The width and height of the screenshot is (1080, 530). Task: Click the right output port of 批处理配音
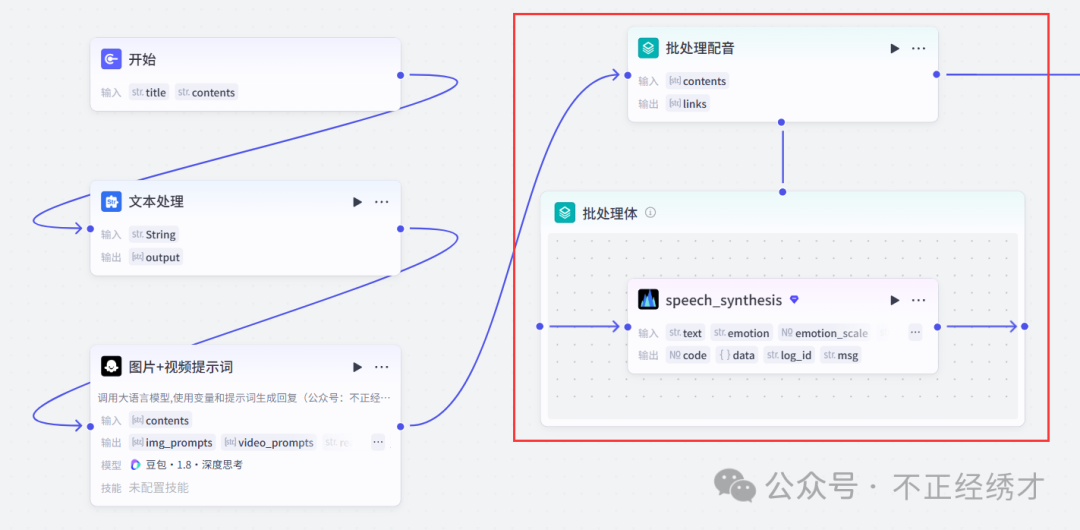[x=937, y=74]
